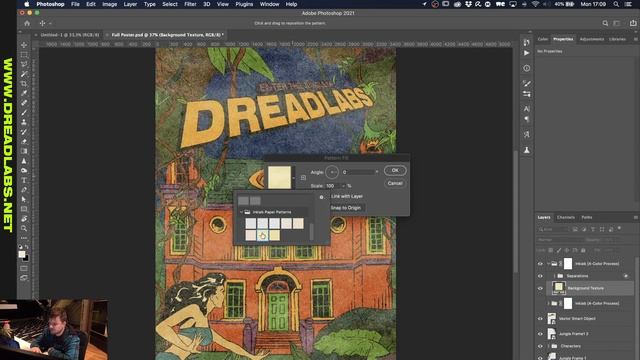The image size is (640, 360).
Task: Click the Share icon in options bar
Action: click(633, 23)
